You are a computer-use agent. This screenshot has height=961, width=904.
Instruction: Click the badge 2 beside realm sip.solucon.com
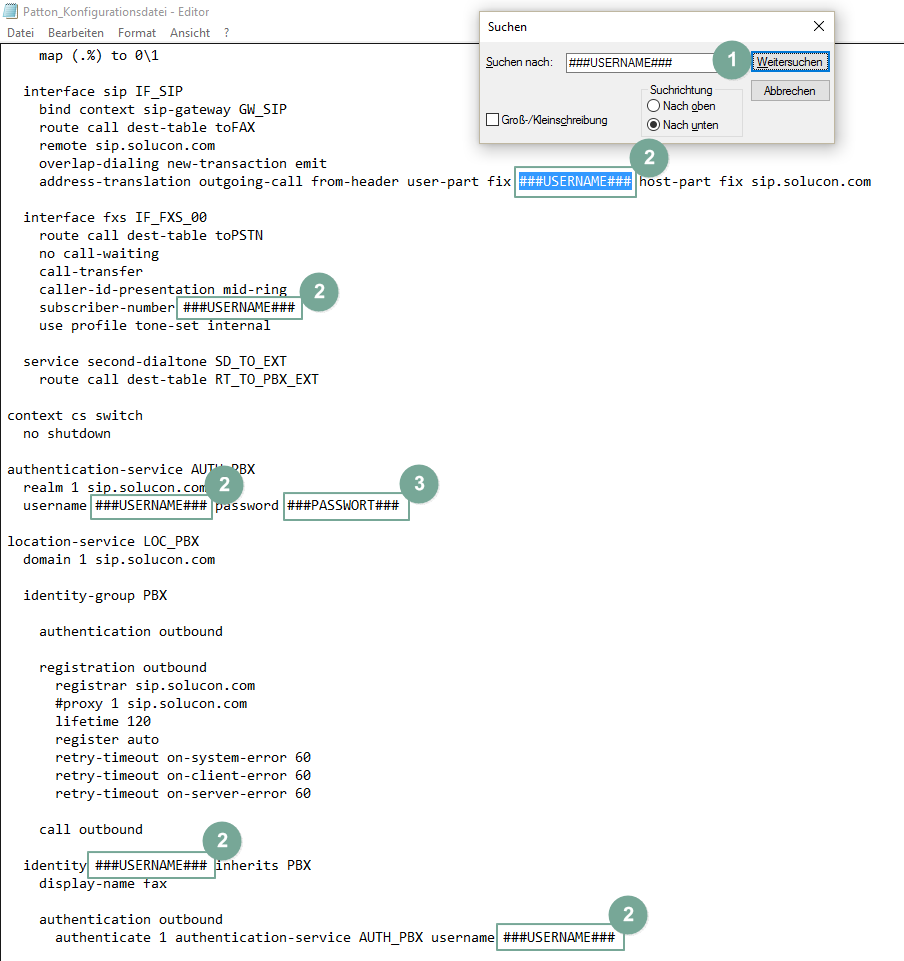223,485
